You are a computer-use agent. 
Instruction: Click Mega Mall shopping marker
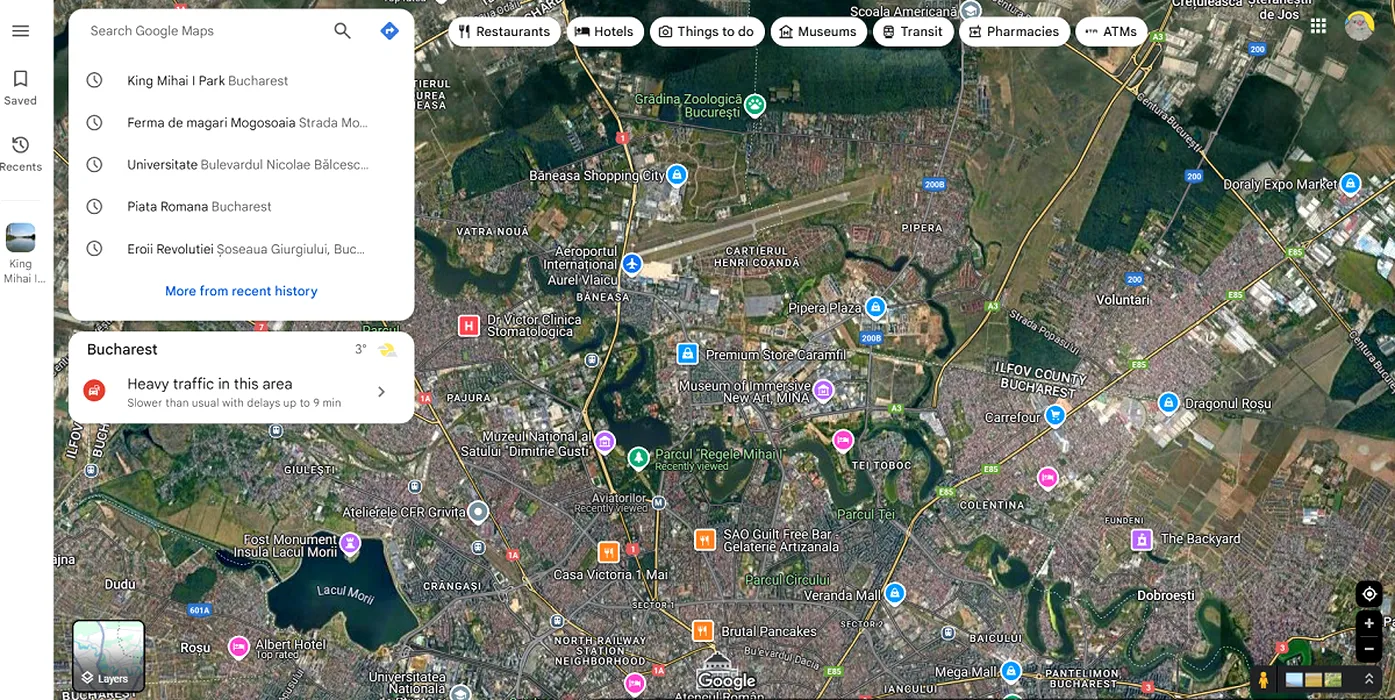coord(1011,671)
